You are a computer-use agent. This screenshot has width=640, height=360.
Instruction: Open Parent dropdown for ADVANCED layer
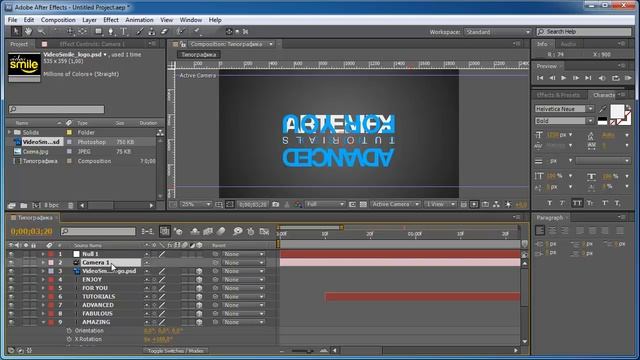pyautogui.click(x=244, y=305)
